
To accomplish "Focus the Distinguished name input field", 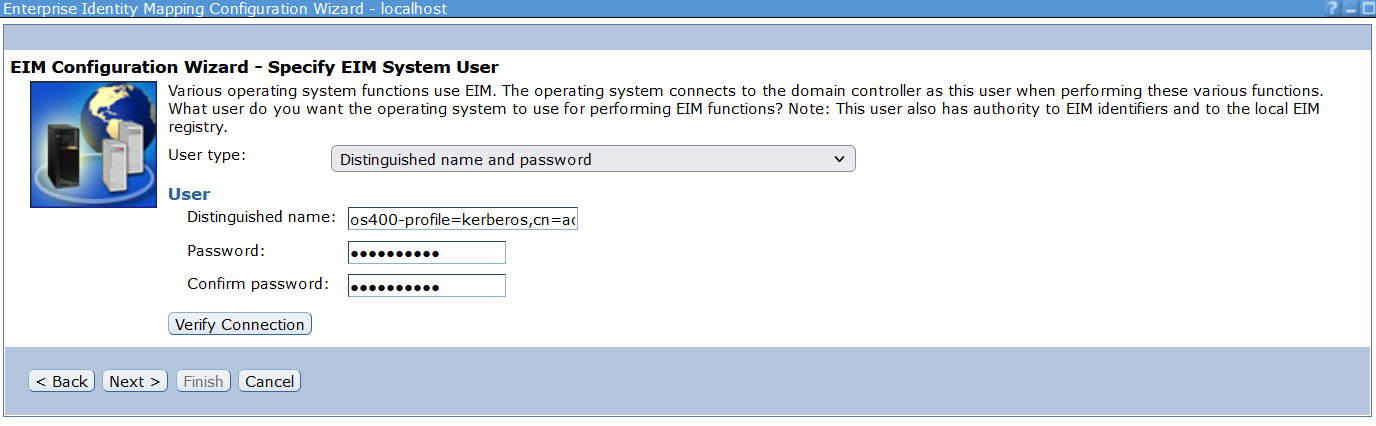I will pos(462,219).
